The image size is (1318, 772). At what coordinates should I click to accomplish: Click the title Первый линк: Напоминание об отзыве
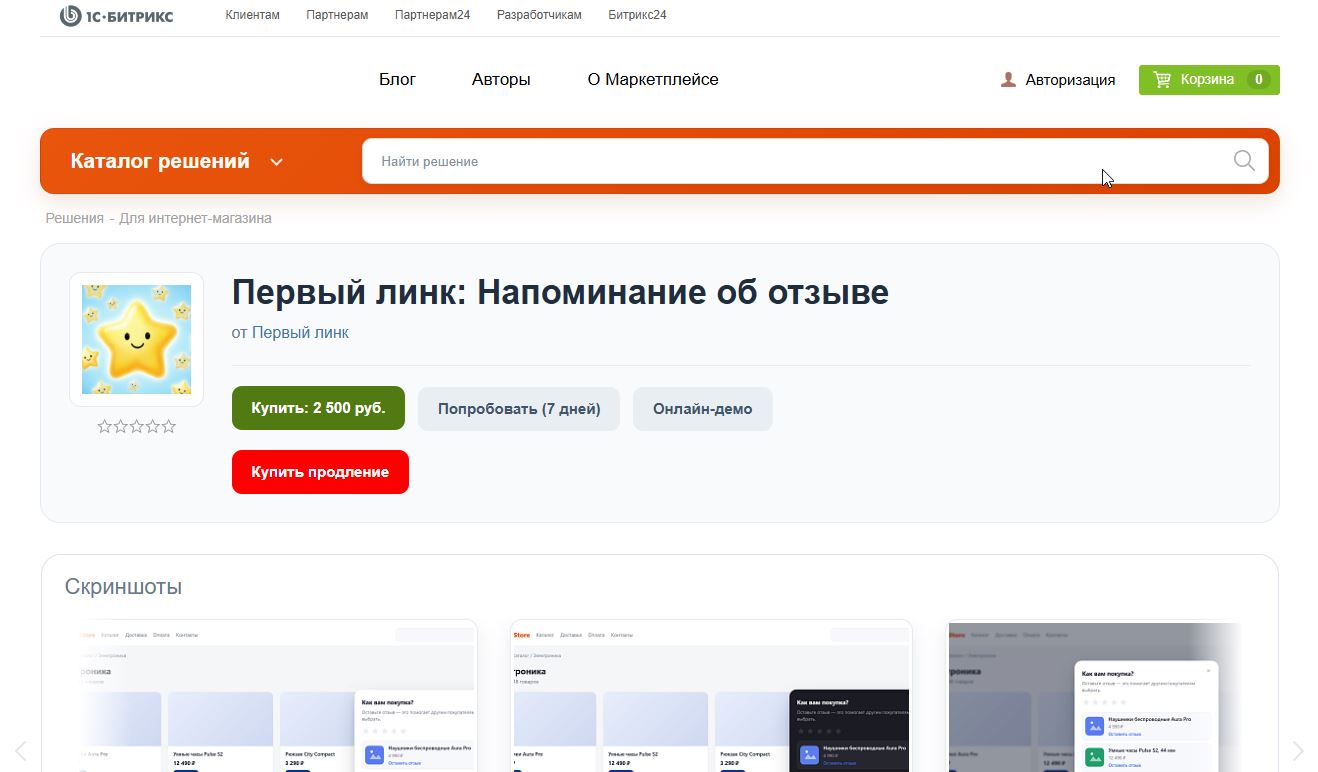coord(560,292)
